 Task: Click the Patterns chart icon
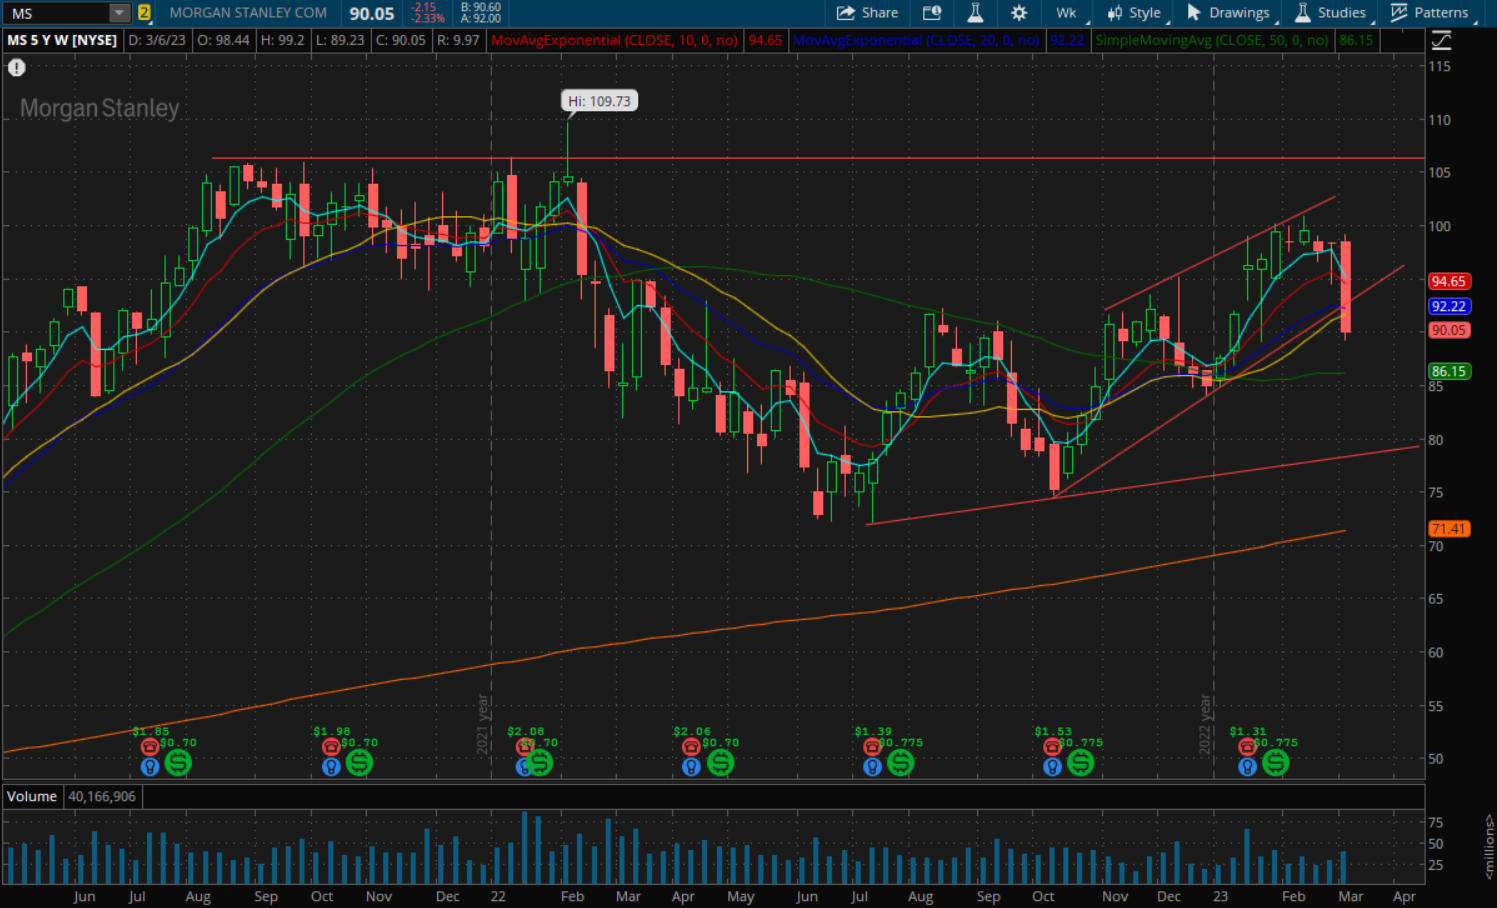click(1399, 12)
